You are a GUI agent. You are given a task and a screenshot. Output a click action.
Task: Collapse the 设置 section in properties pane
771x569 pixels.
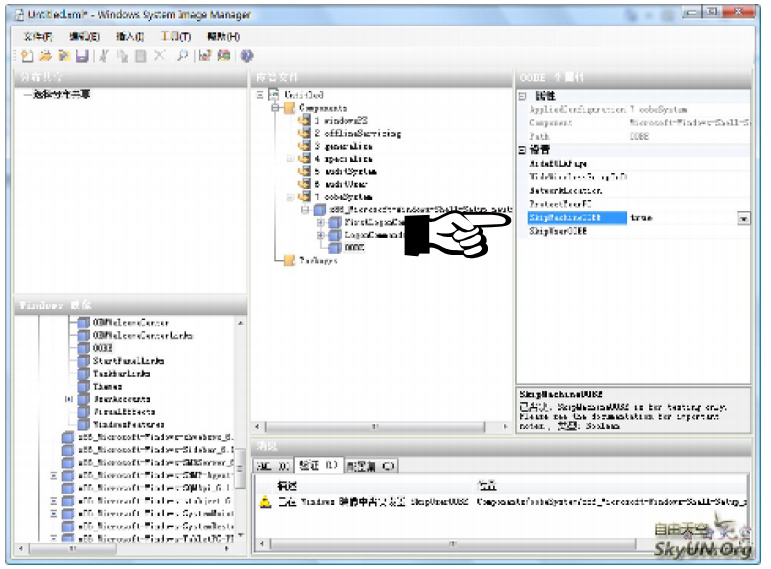523,150
